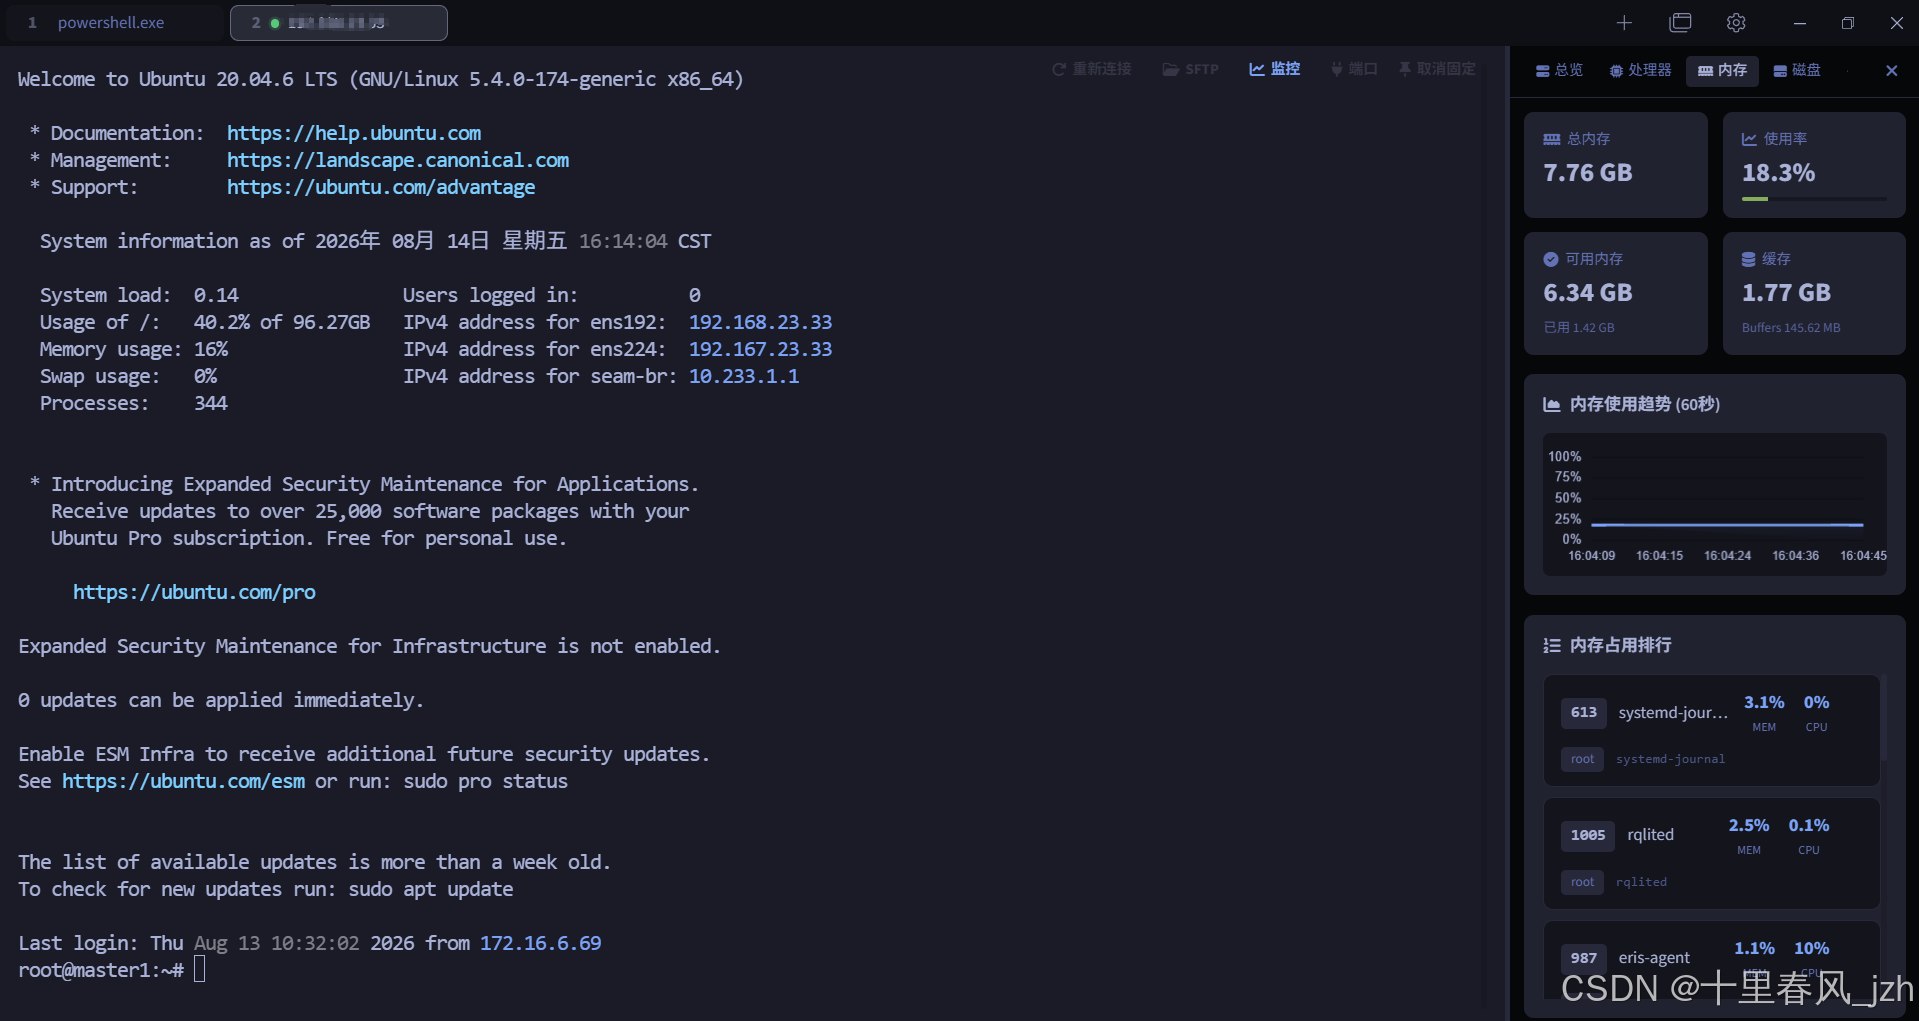Select the 内存 memory tab
This screenshot has width=1919, height=1021.
pyautogui.click(x=1722, y=70)
